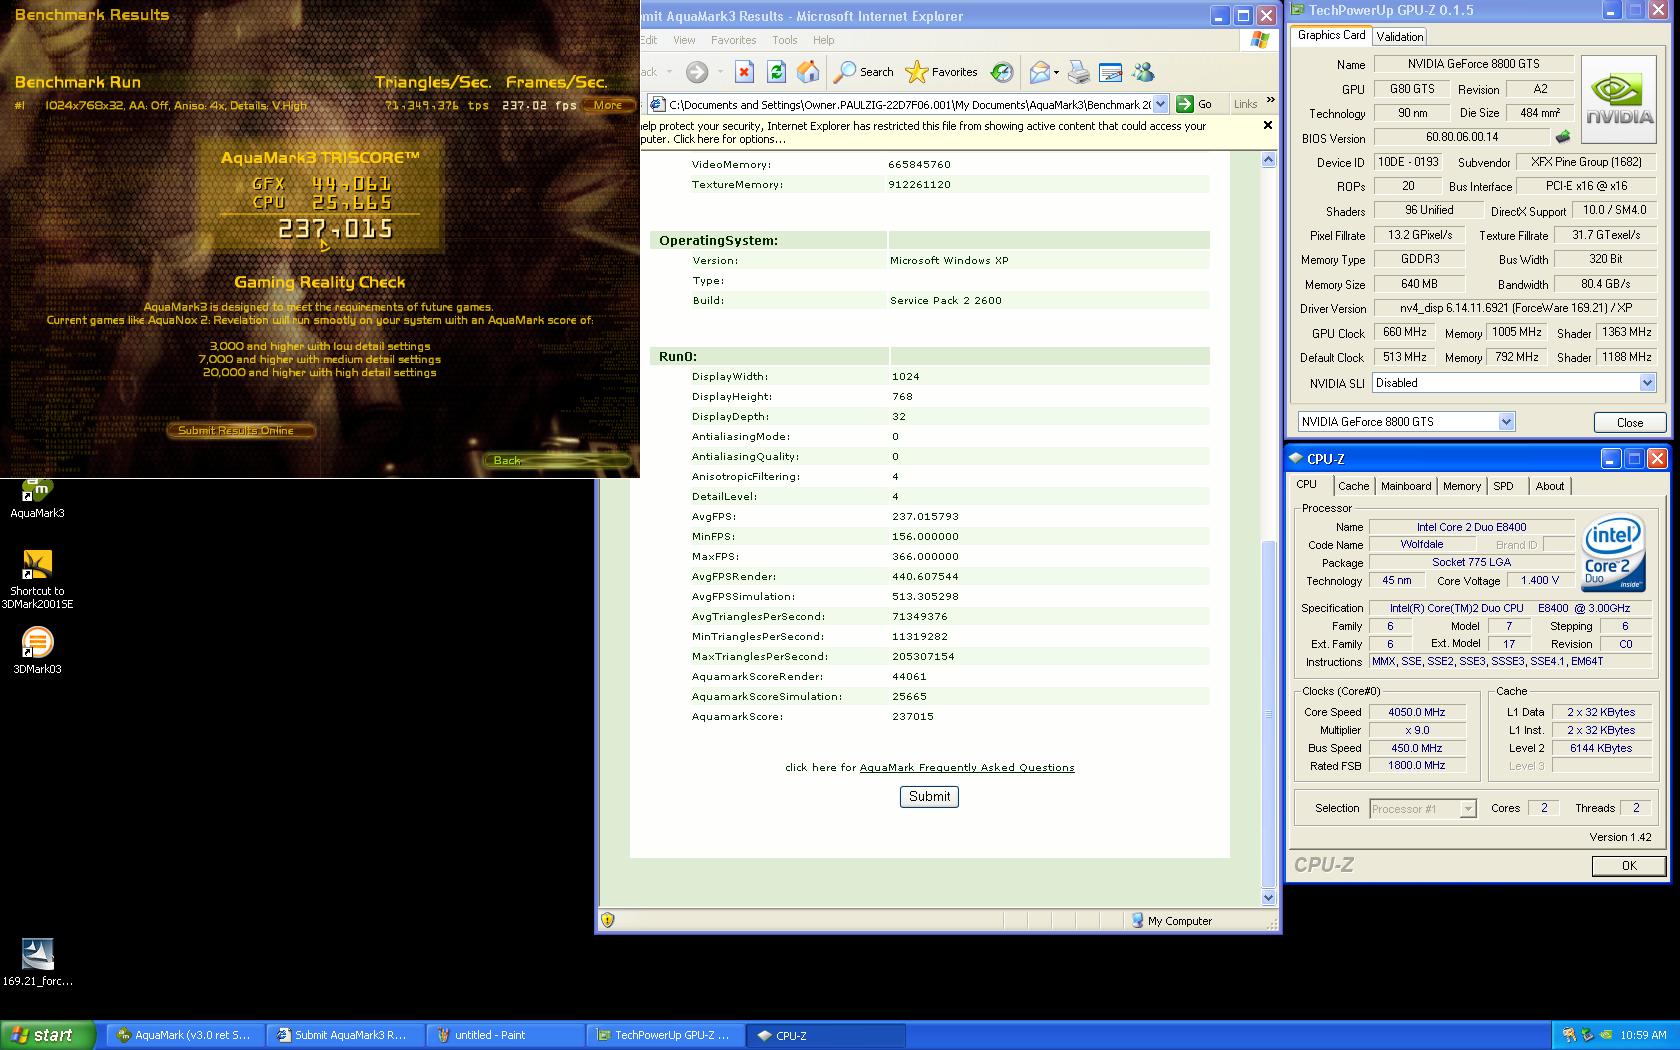The height and width of the screenshot is (1050, 1680).
Task: Open the Tools menu in Internet Explorer
Action: click(784, 40)
